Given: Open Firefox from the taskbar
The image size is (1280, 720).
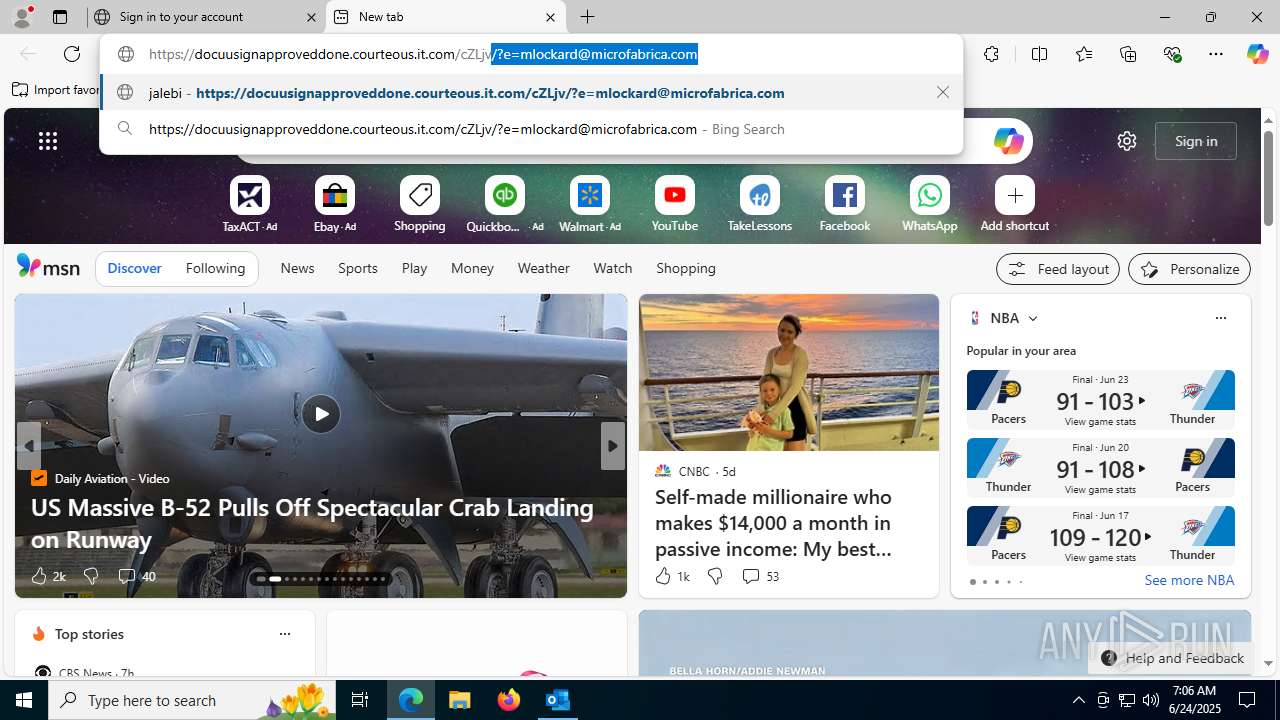Looking at the screenshot, I should 509,700.
